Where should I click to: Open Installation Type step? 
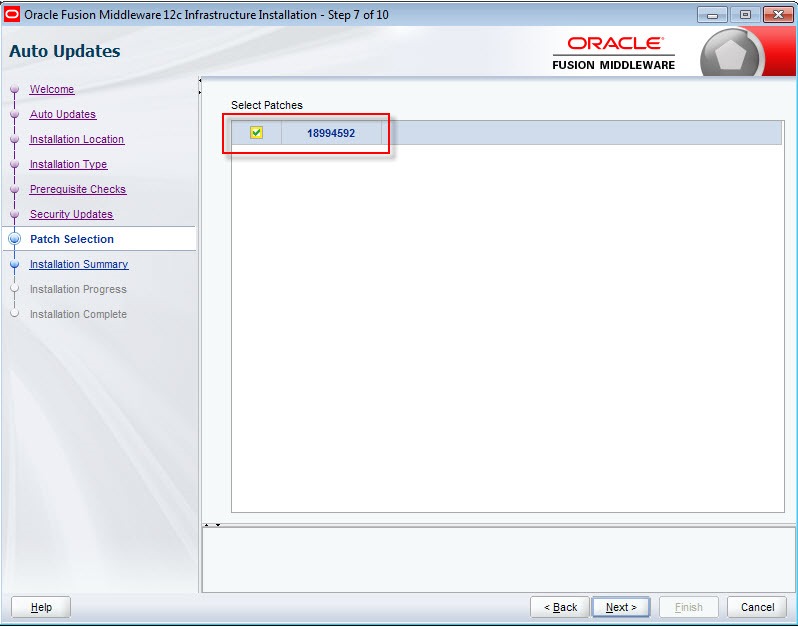[68, 164]
